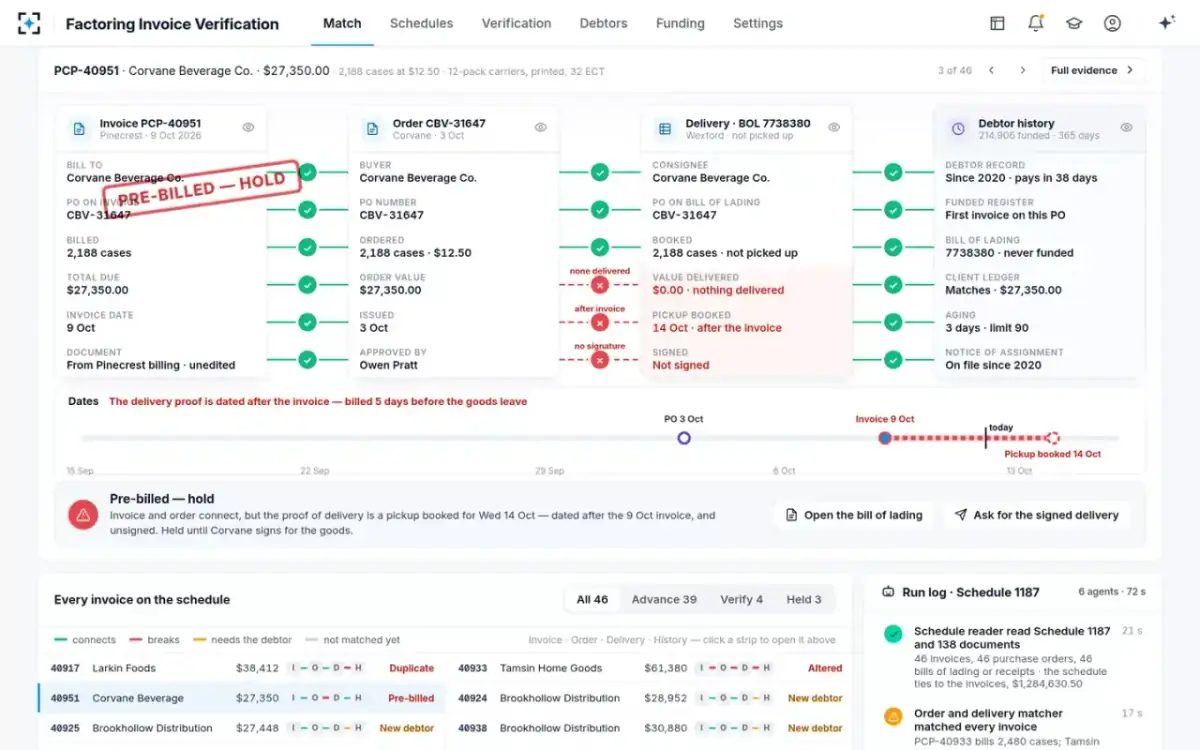Click green check linking Booked and Bill of lading

point(893,248)
